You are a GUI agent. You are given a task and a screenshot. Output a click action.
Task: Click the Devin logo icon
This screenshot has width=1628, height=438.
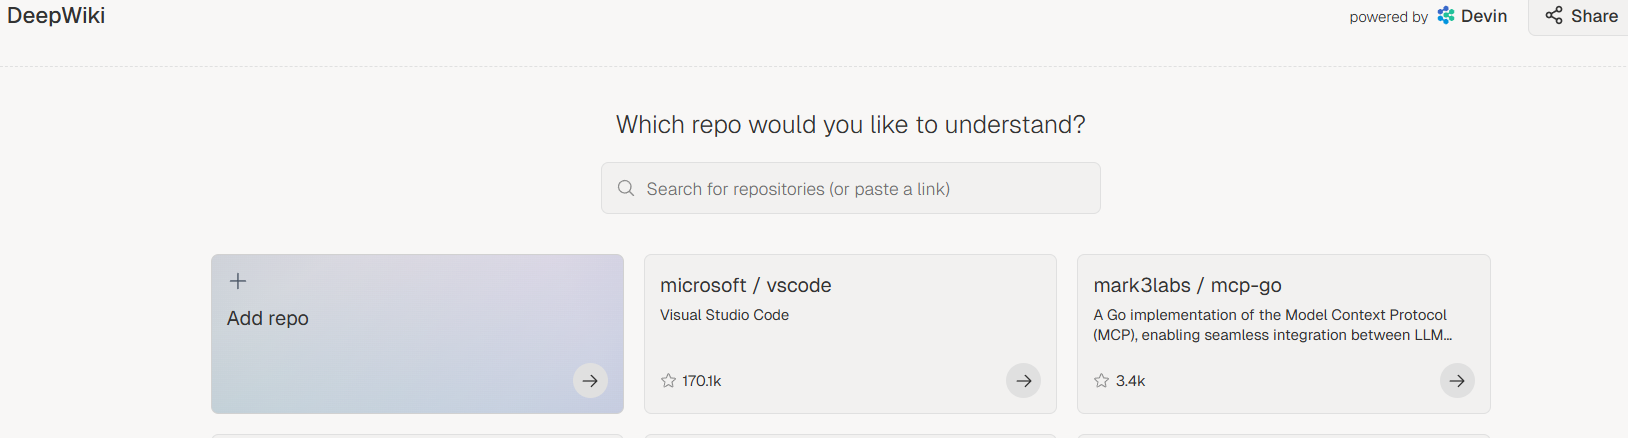(1446, 16)
